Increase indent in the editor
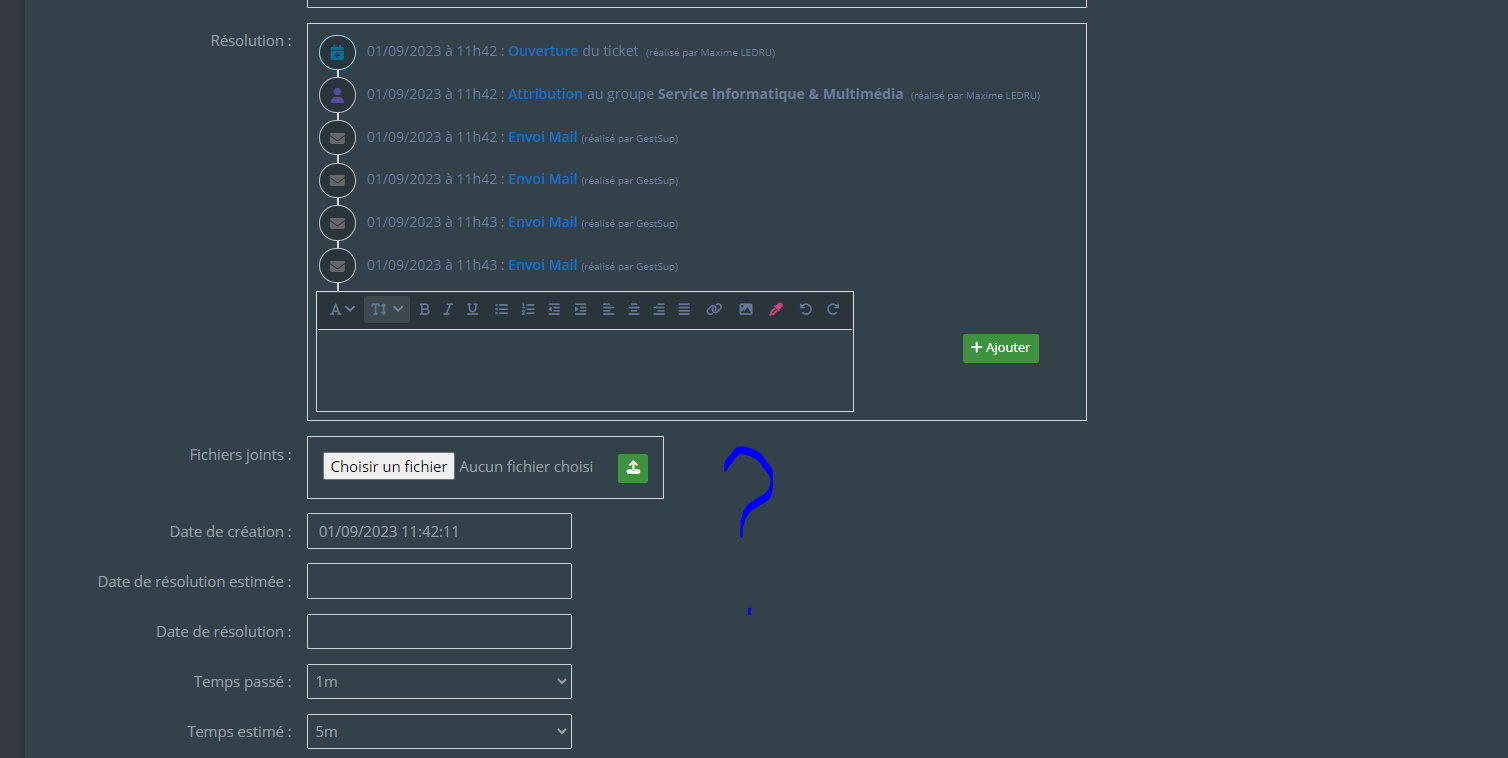This screenshot has width=1508, height=758. (x=580, y=310)
